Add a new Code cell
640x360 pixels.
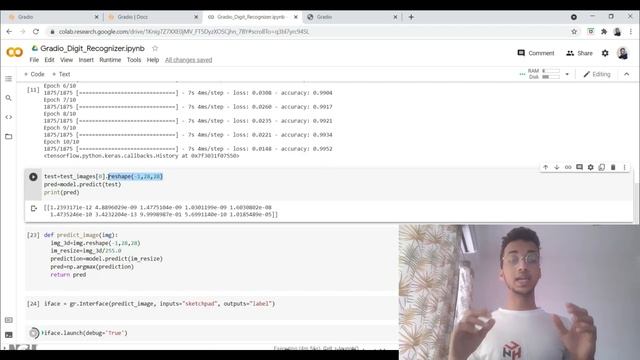pyautogui.click(x=34, y=74)
